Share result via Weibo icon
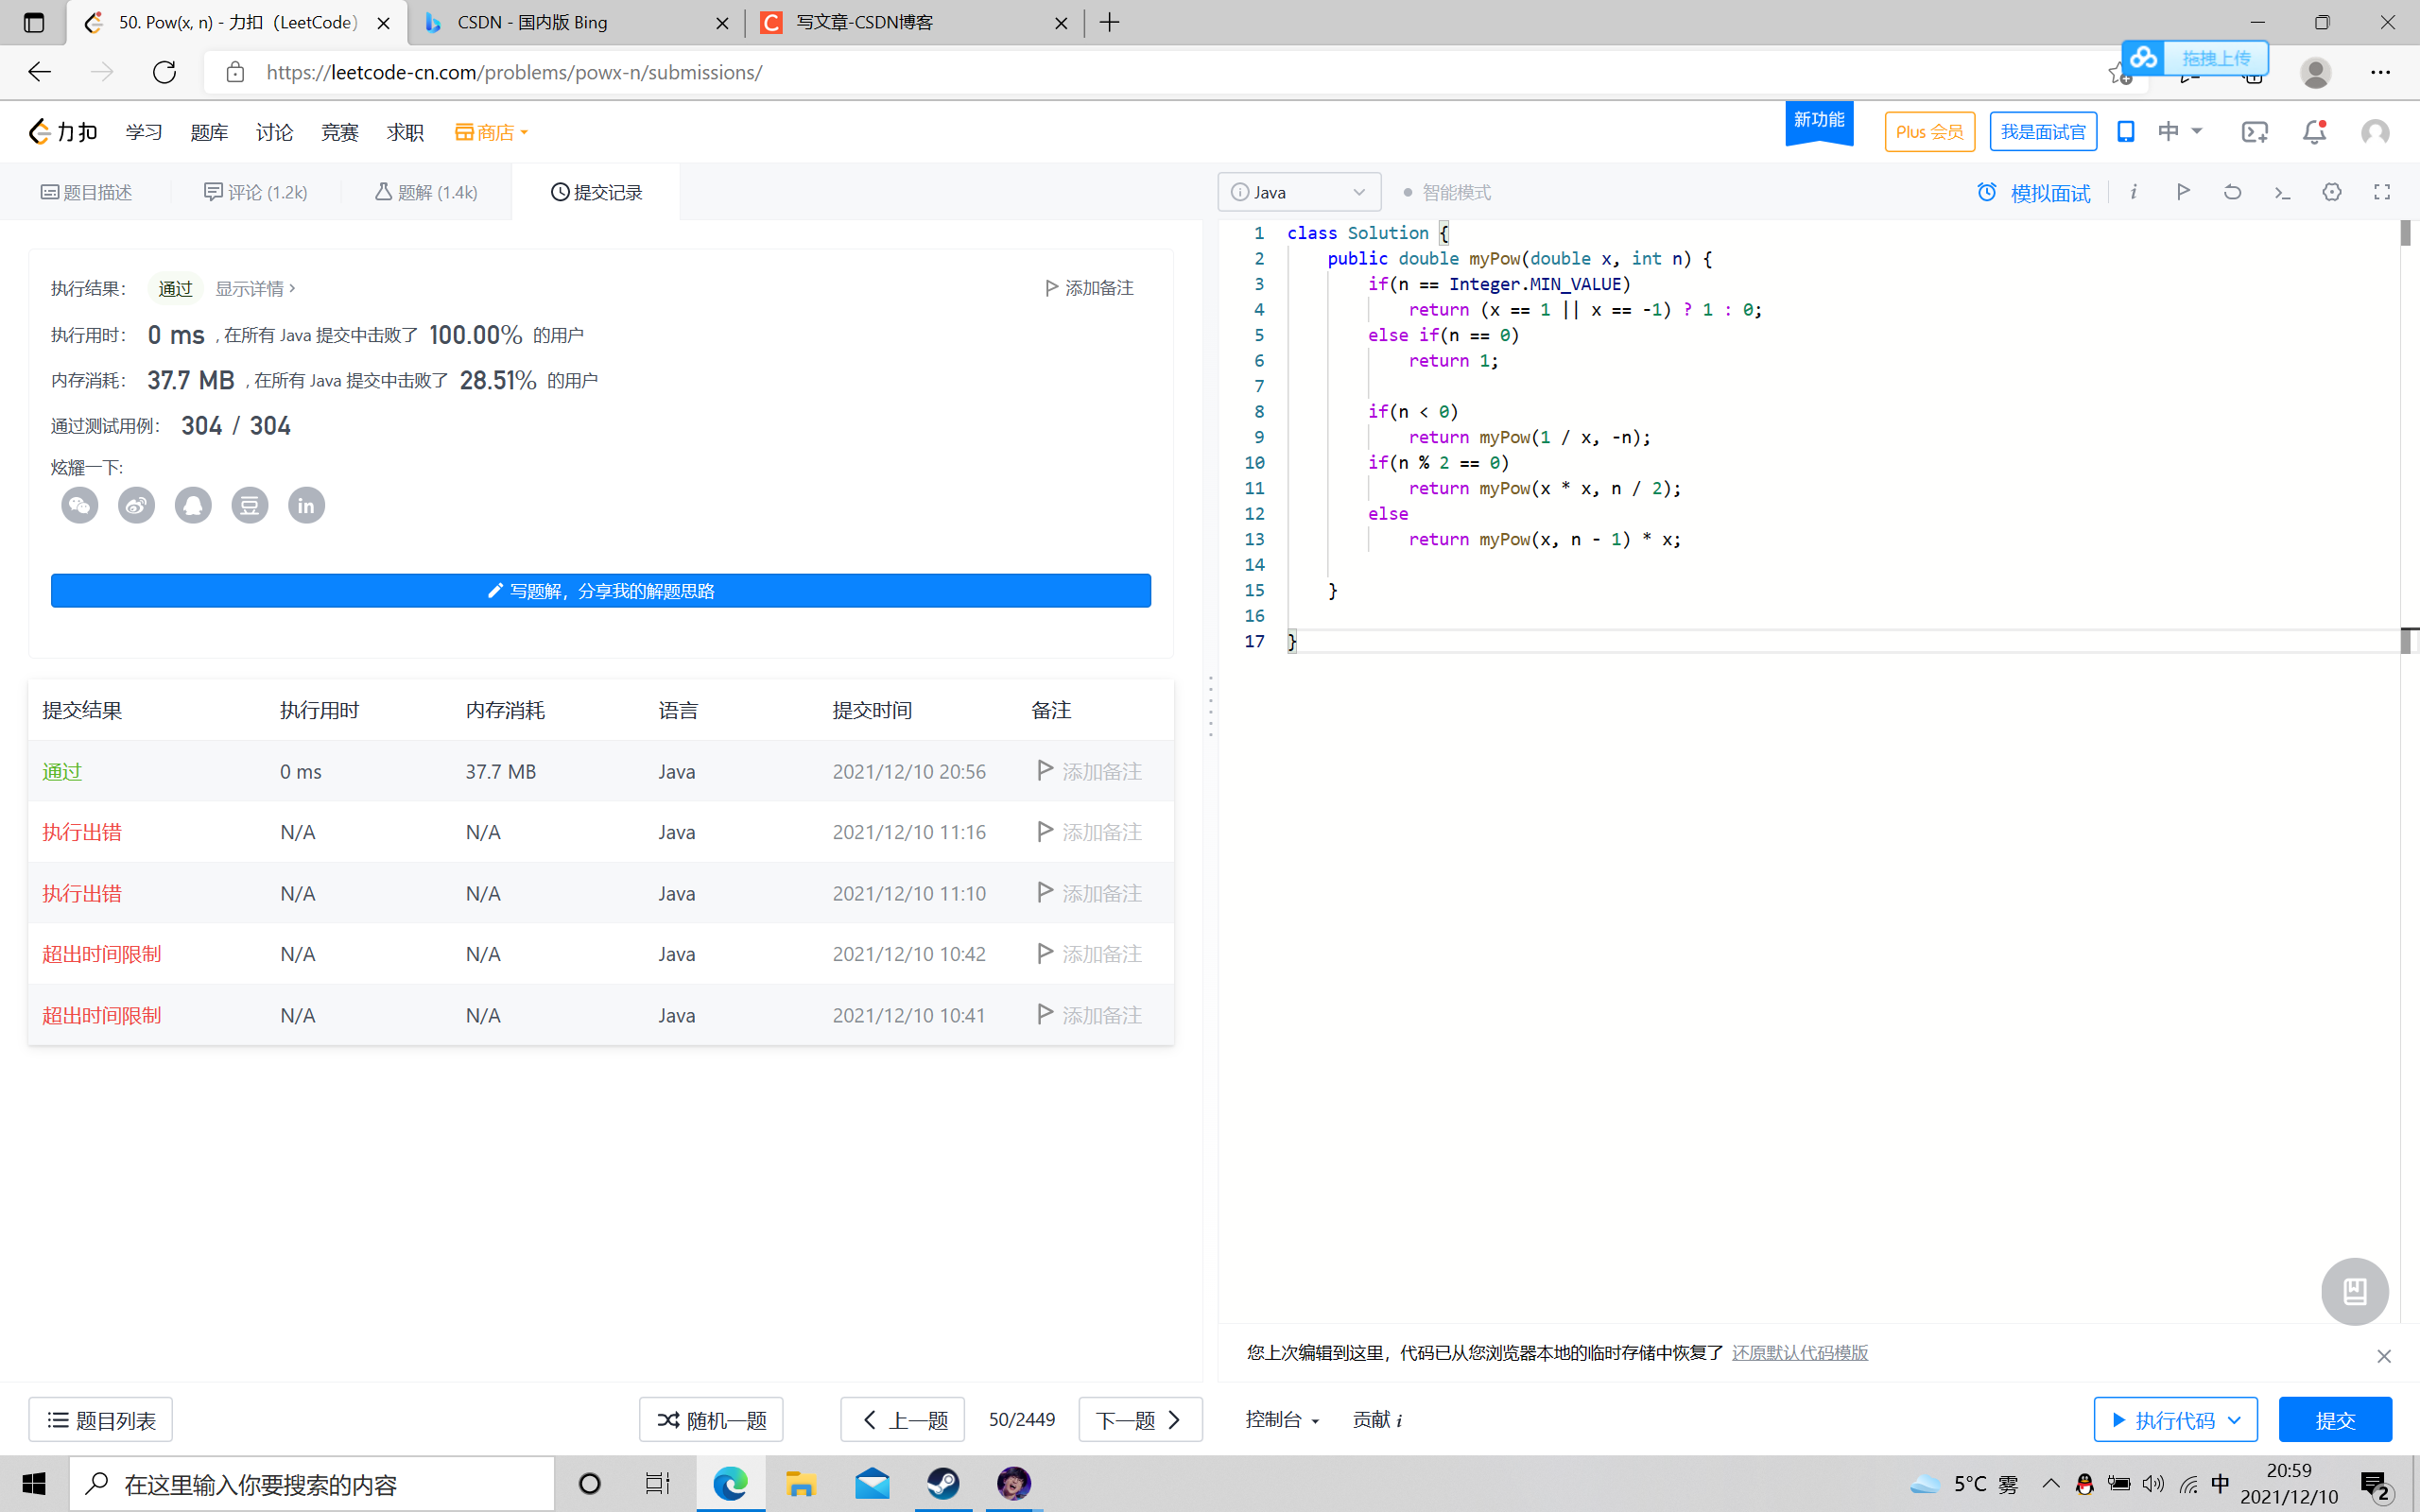Screen dimensions: 2420x1512 tap(137, 505)
